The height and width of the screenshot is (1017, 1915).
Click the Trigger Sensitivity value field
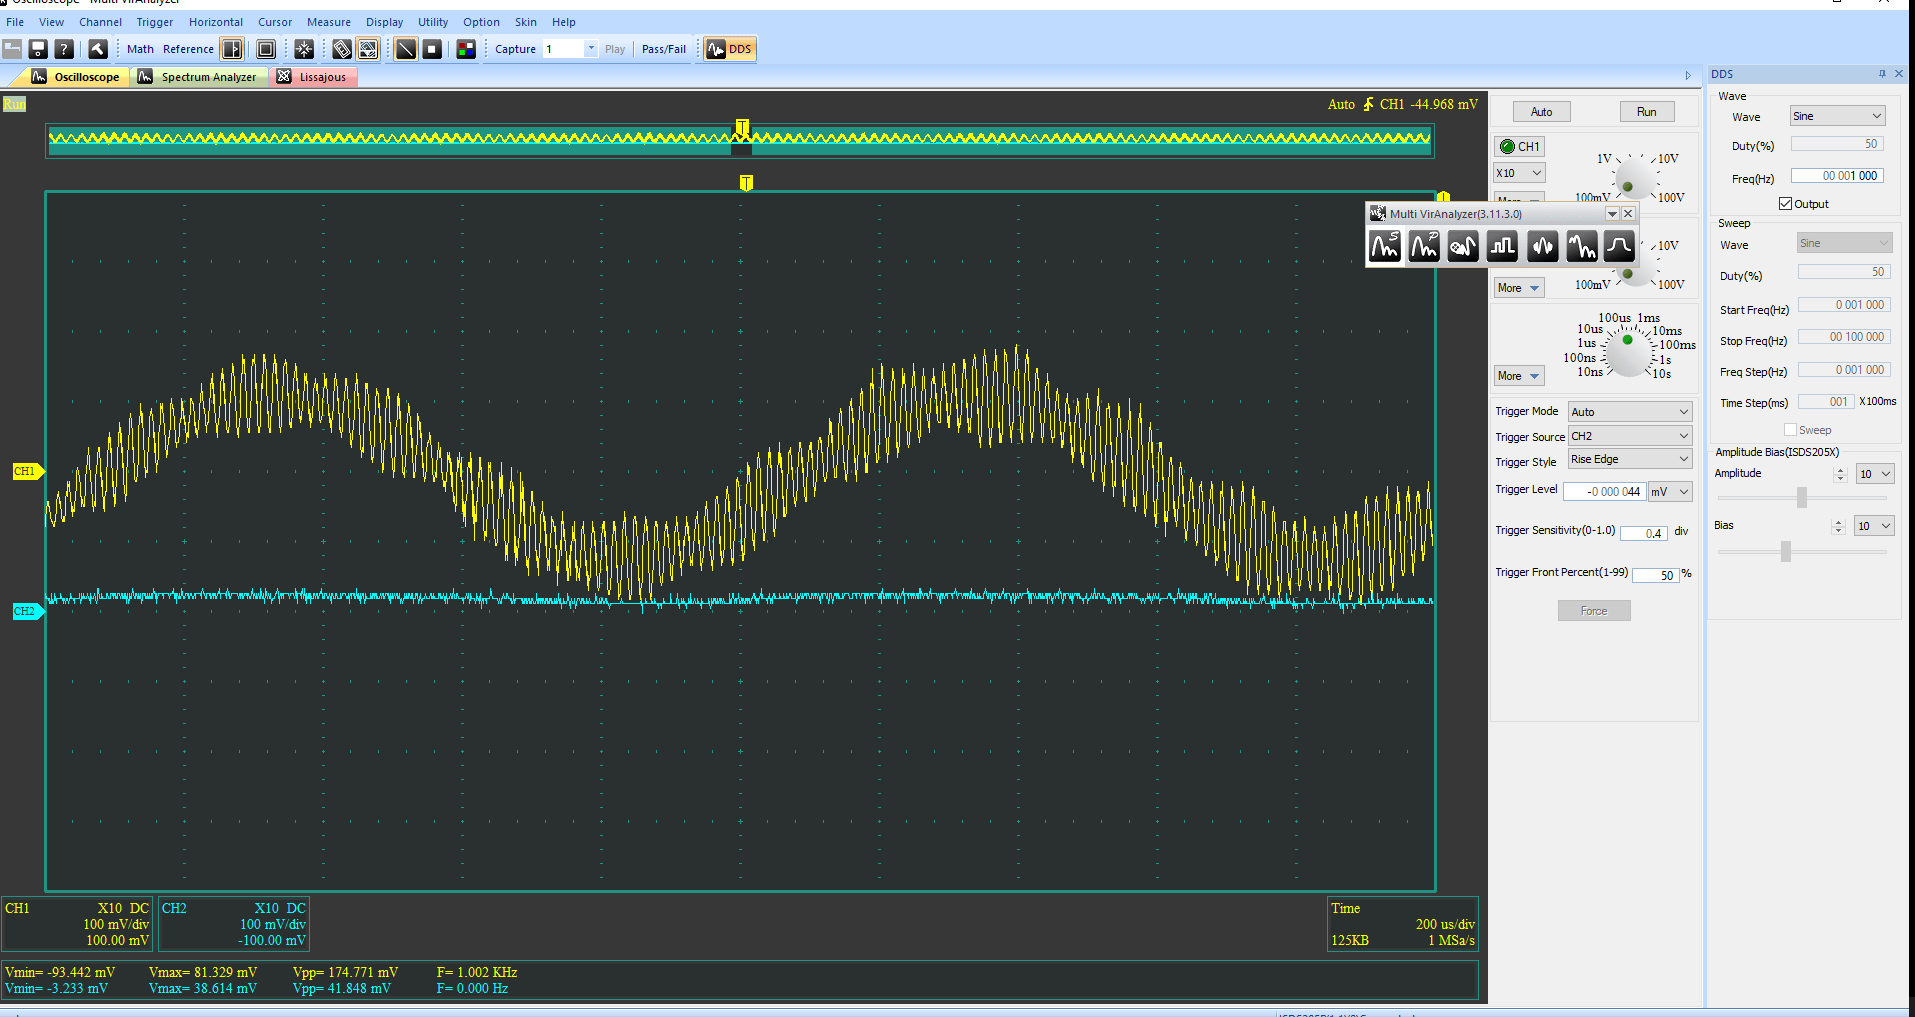(x=1643, y=533)
